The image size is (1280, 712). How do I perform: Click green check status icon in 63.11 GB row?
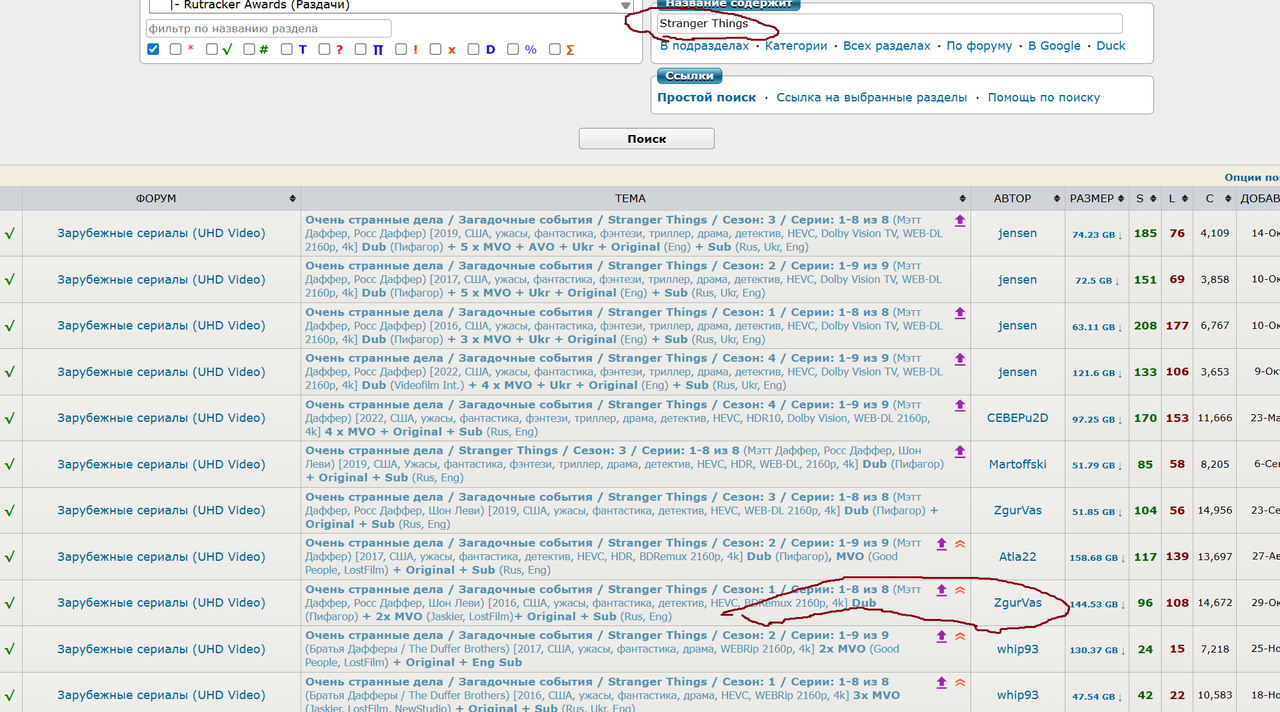click(x=10, y=326)
